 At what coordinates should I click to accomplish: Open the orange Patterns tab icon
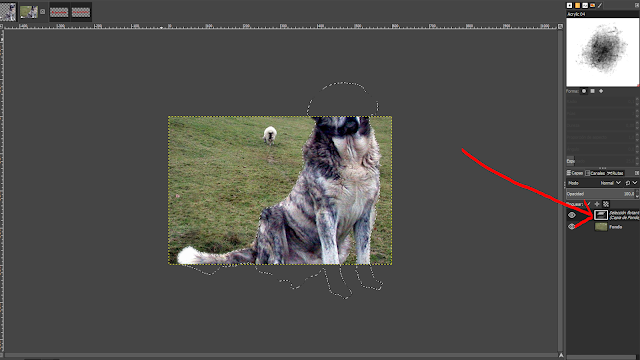577,5
